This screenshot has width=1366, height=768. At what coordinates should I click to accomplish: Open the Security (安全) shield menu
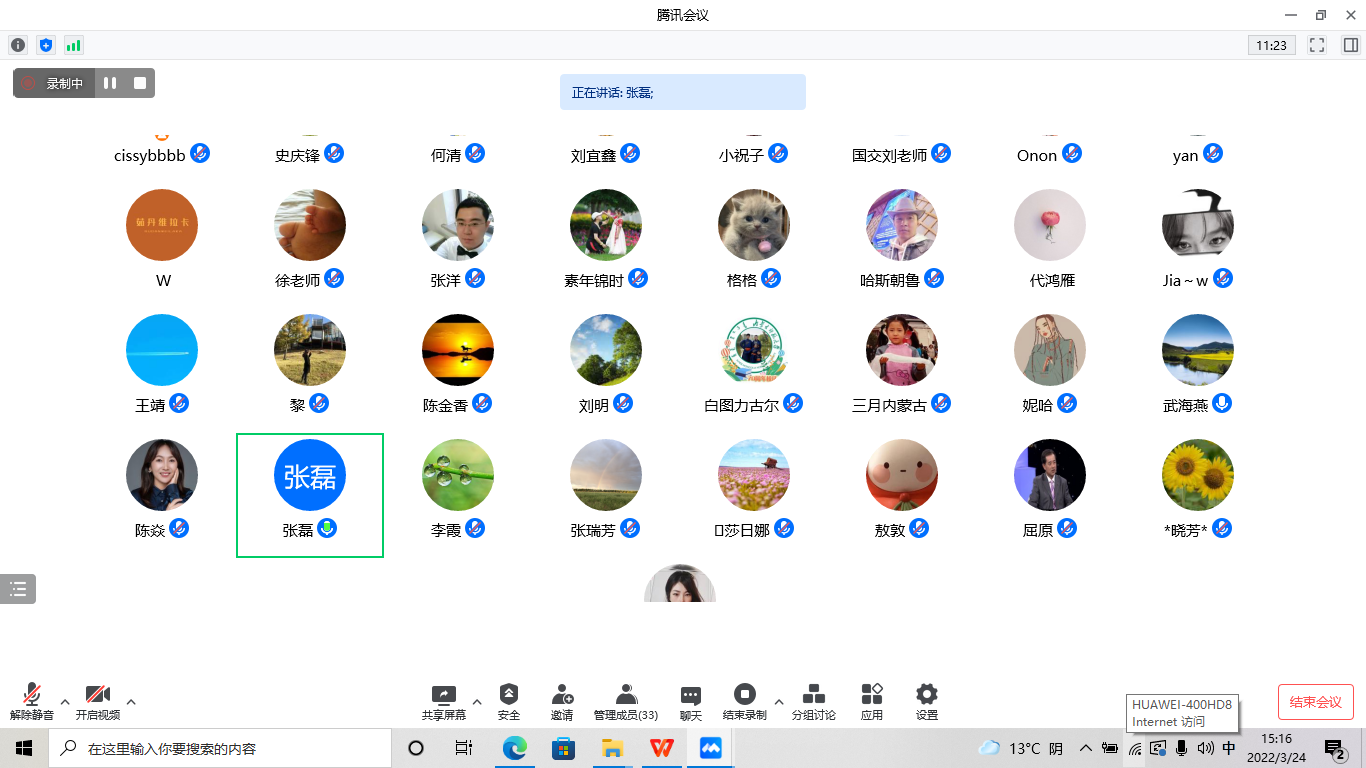[x=509, y=702]
